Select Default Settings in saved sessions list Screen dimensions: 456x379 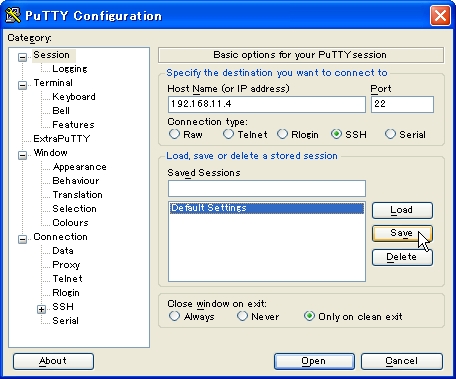click(267, 208)
